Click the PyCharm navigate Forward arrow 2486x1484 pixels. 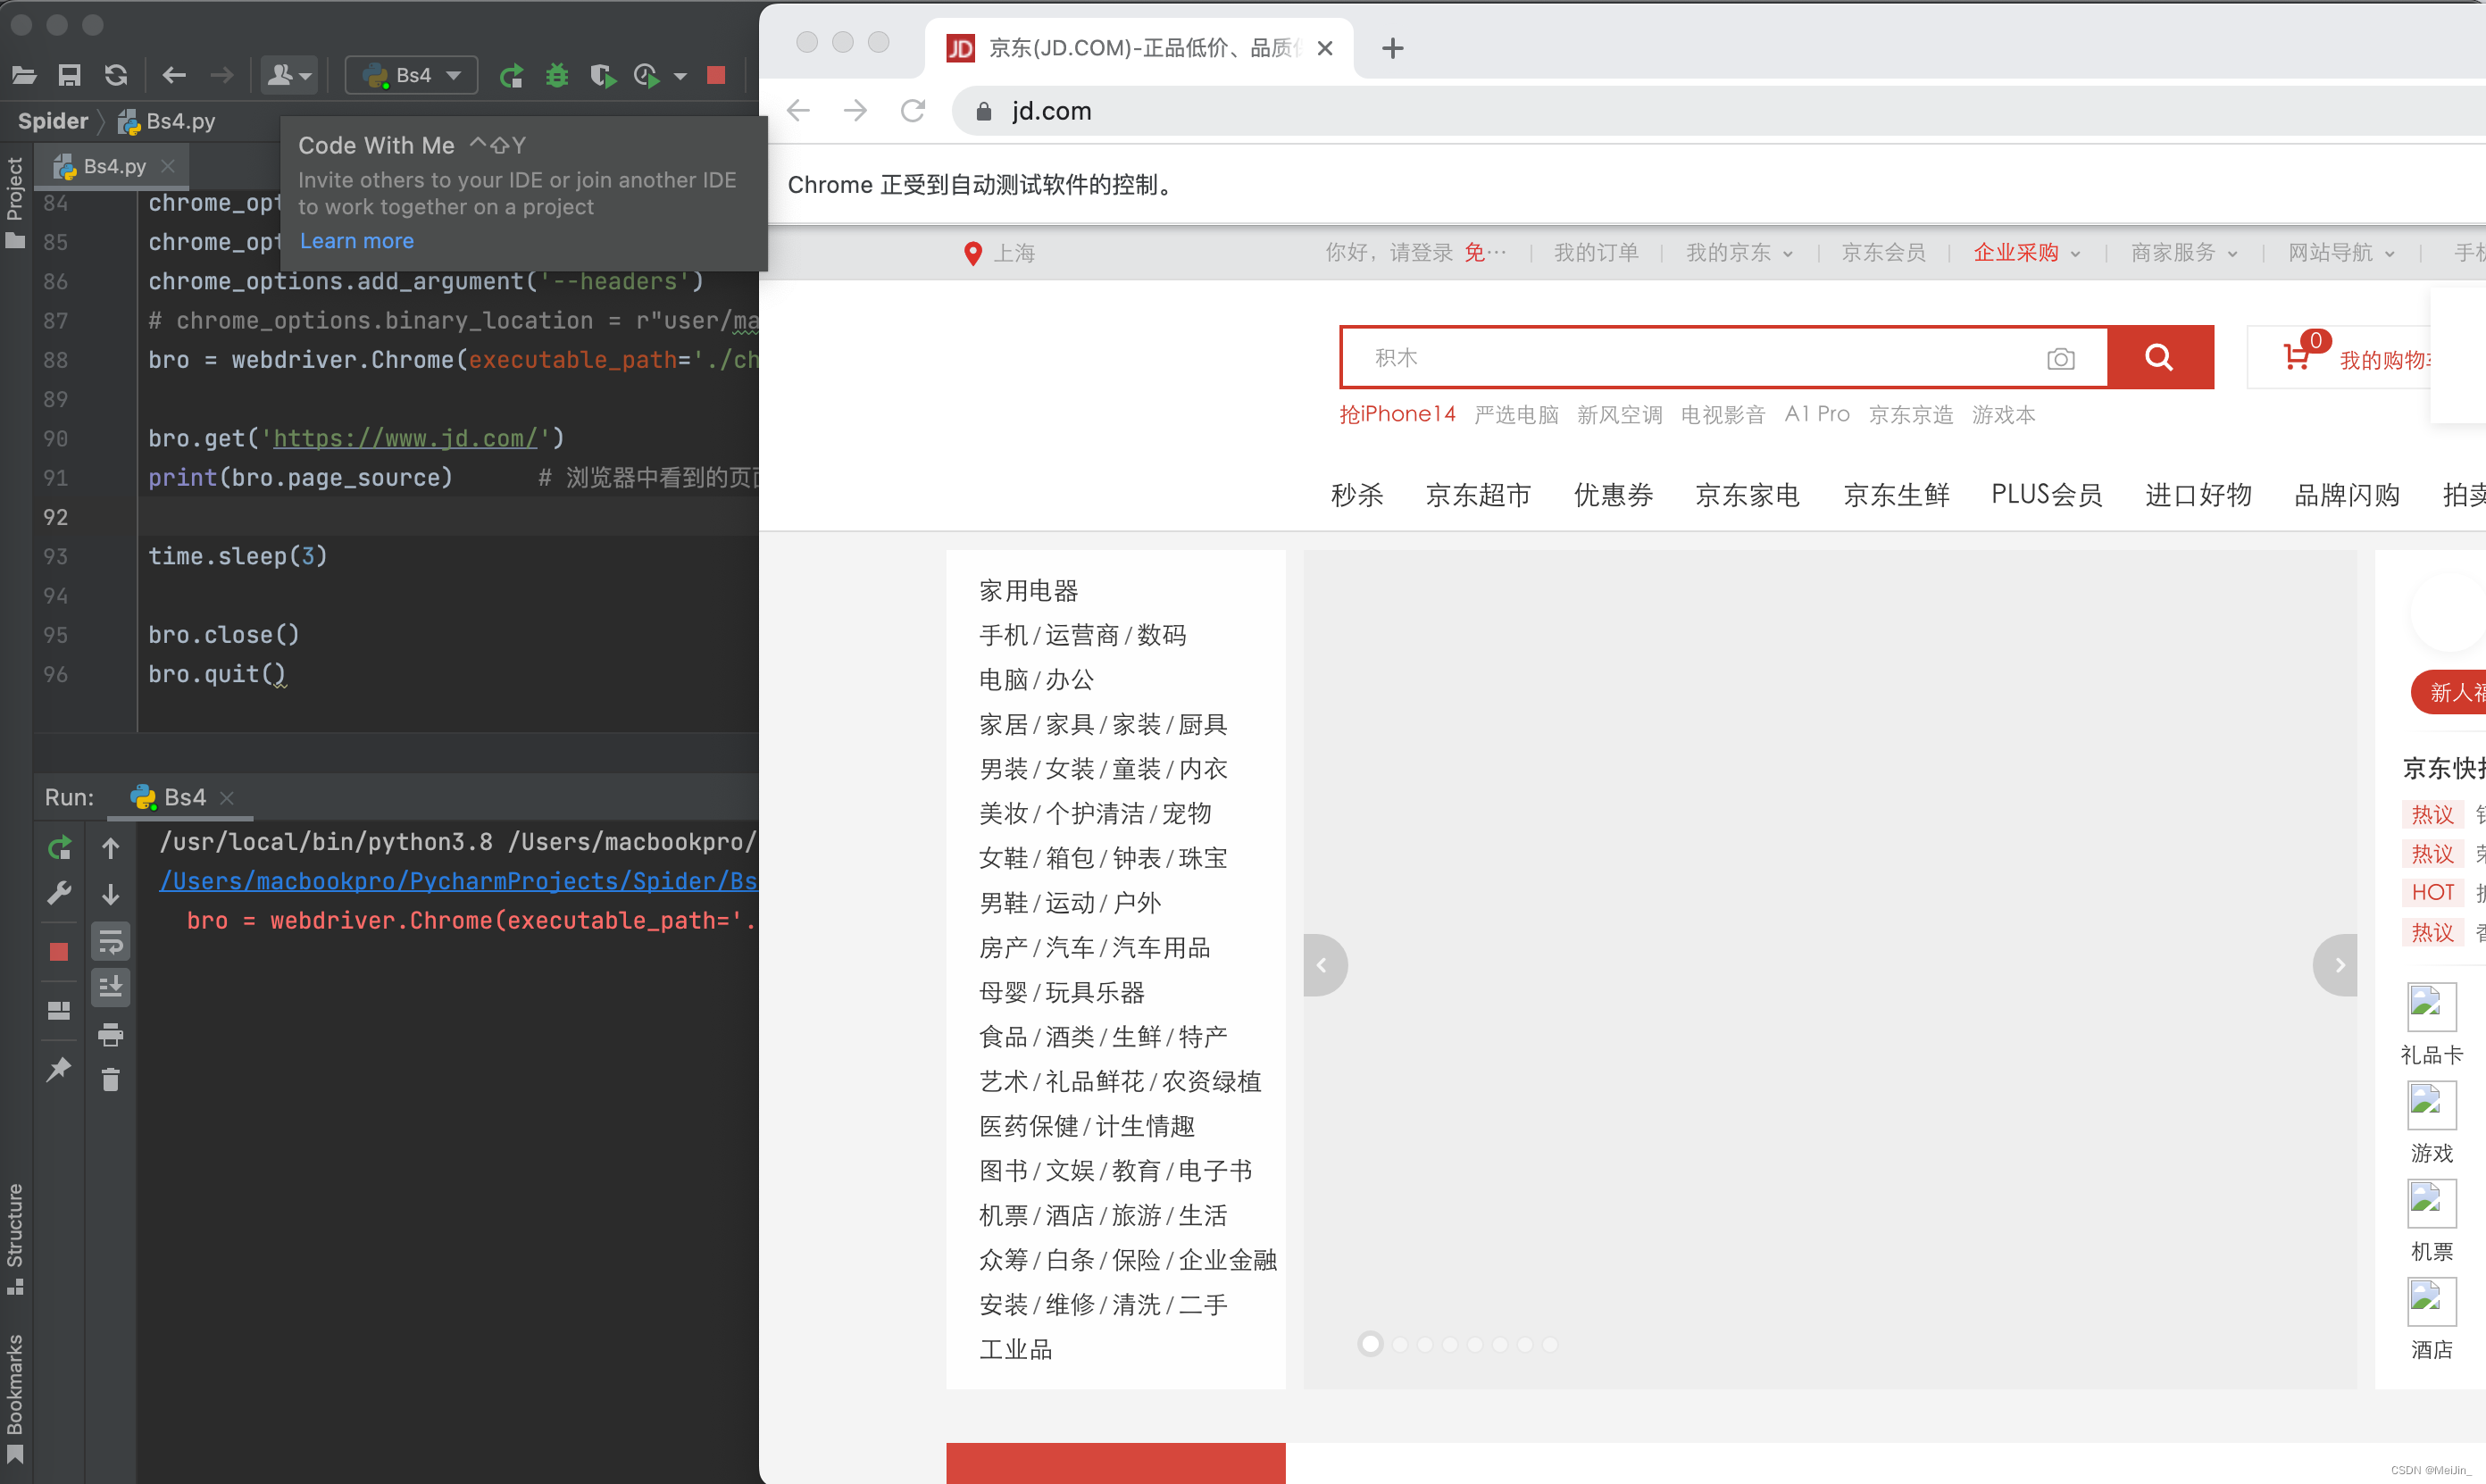(x=221, y=75)
